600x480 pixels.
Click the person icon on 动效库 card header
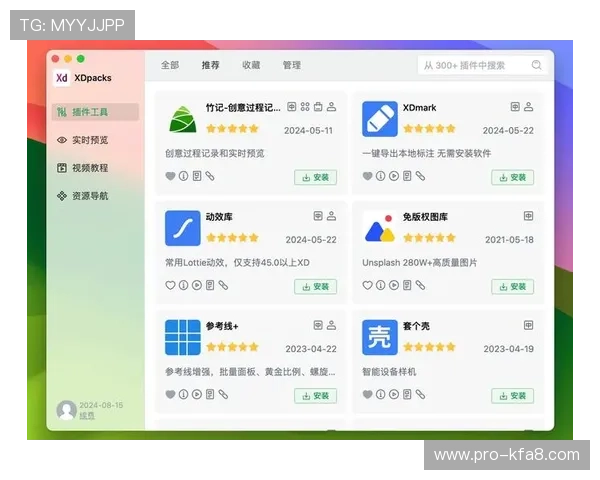(x=331, y=216)
